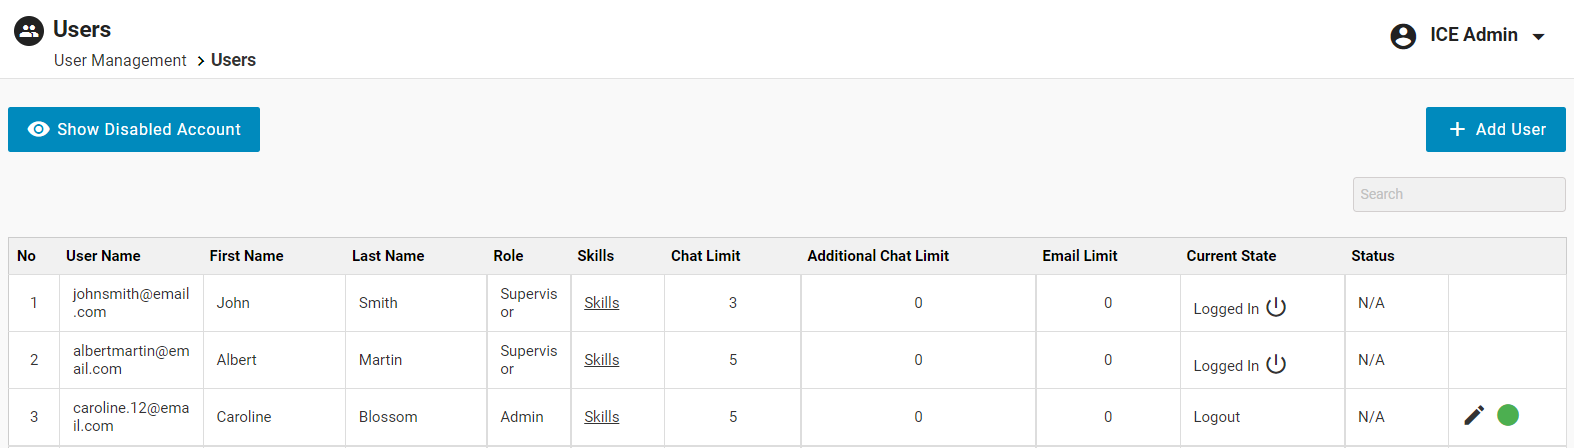Screen dimensions: 1574x448
Task: Sort by the Chat Limit column header
Action: pos(705,256)
